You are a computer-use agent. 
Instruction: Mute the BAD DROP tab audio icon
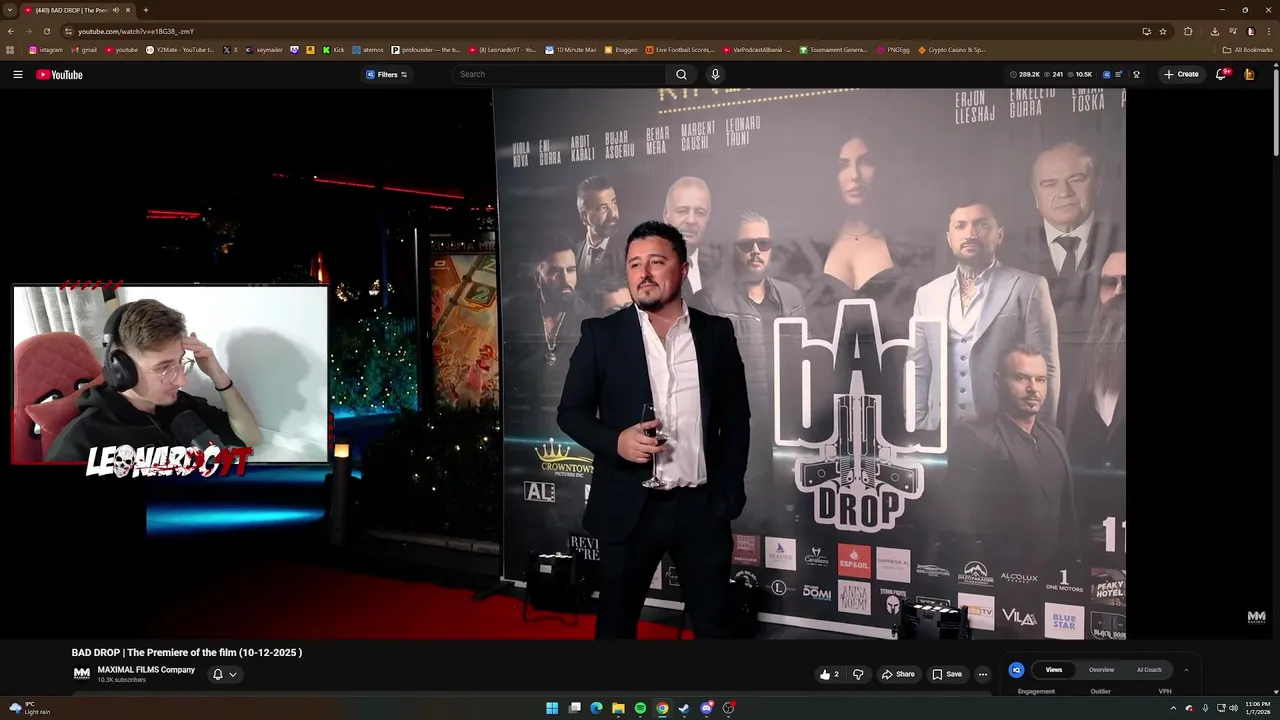click(116, 10)
